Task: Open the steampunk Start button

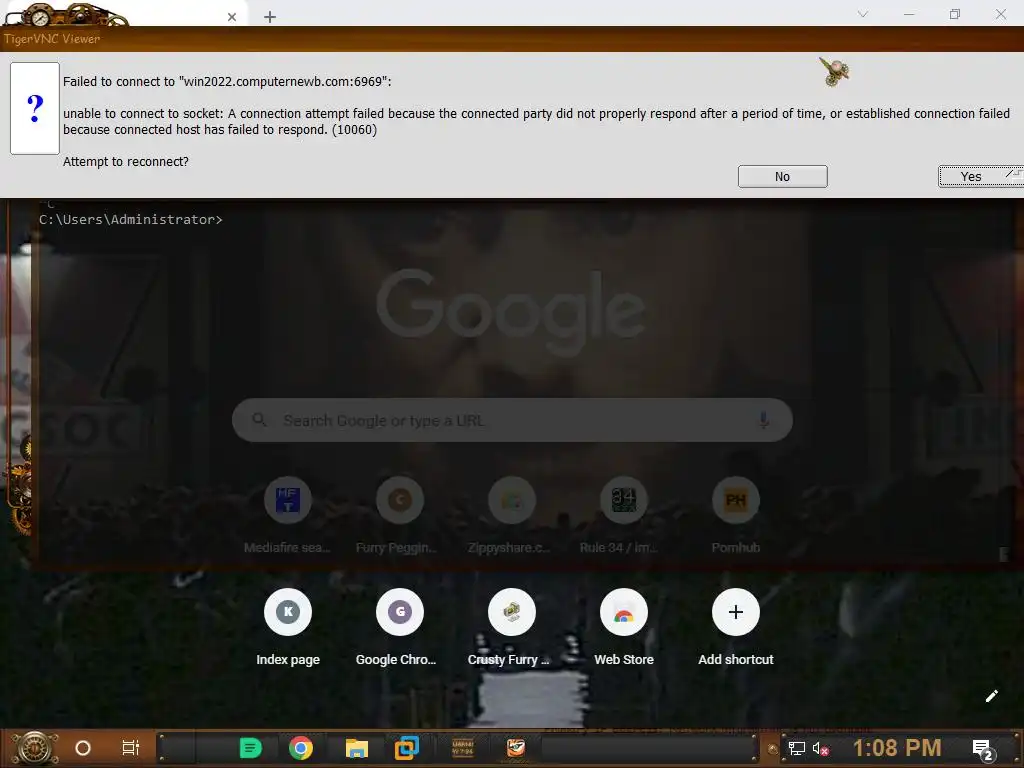Action: coord(34,748)
